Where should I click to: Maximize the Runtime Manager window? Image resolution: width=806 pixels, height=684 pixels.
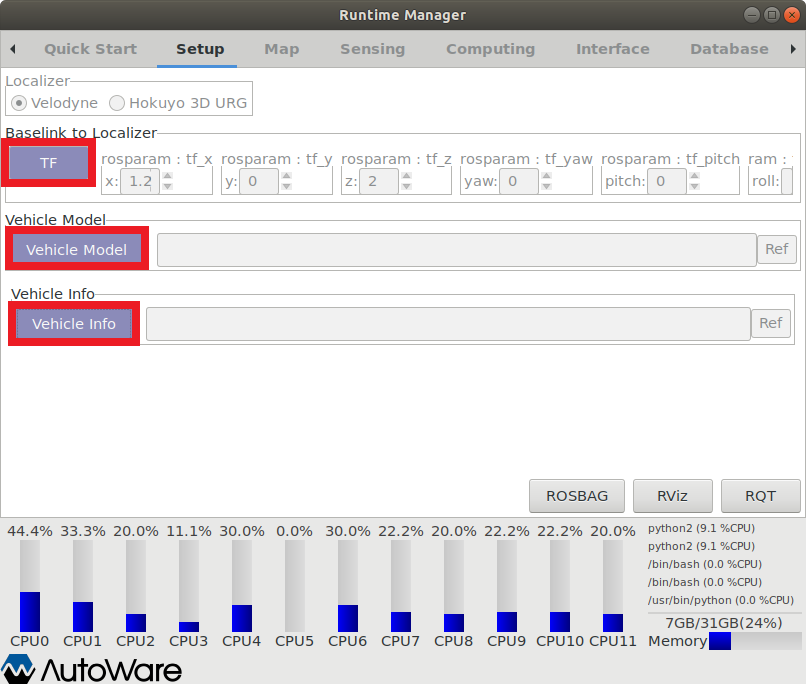pos(772,15)
